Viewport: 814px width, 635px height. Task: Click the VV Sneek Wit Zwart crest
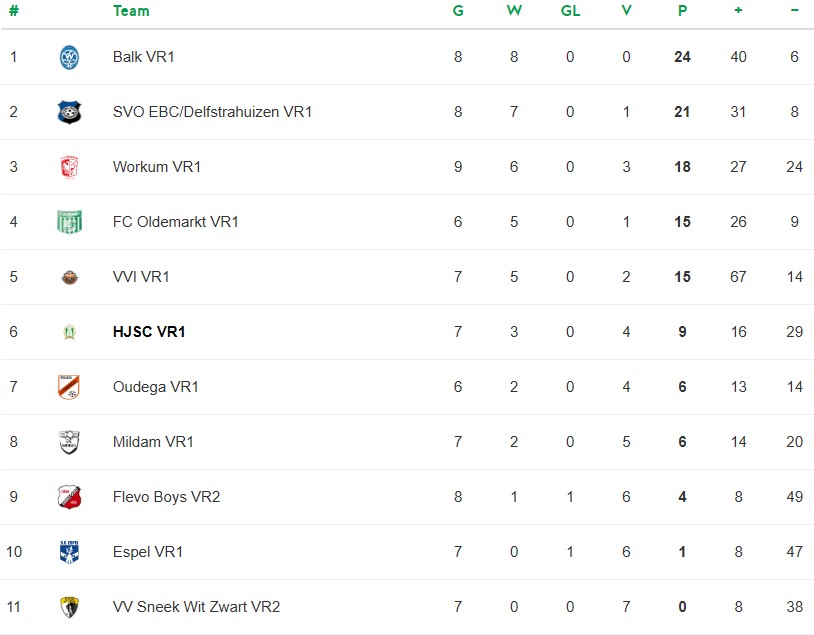click(x=69, y=607)
